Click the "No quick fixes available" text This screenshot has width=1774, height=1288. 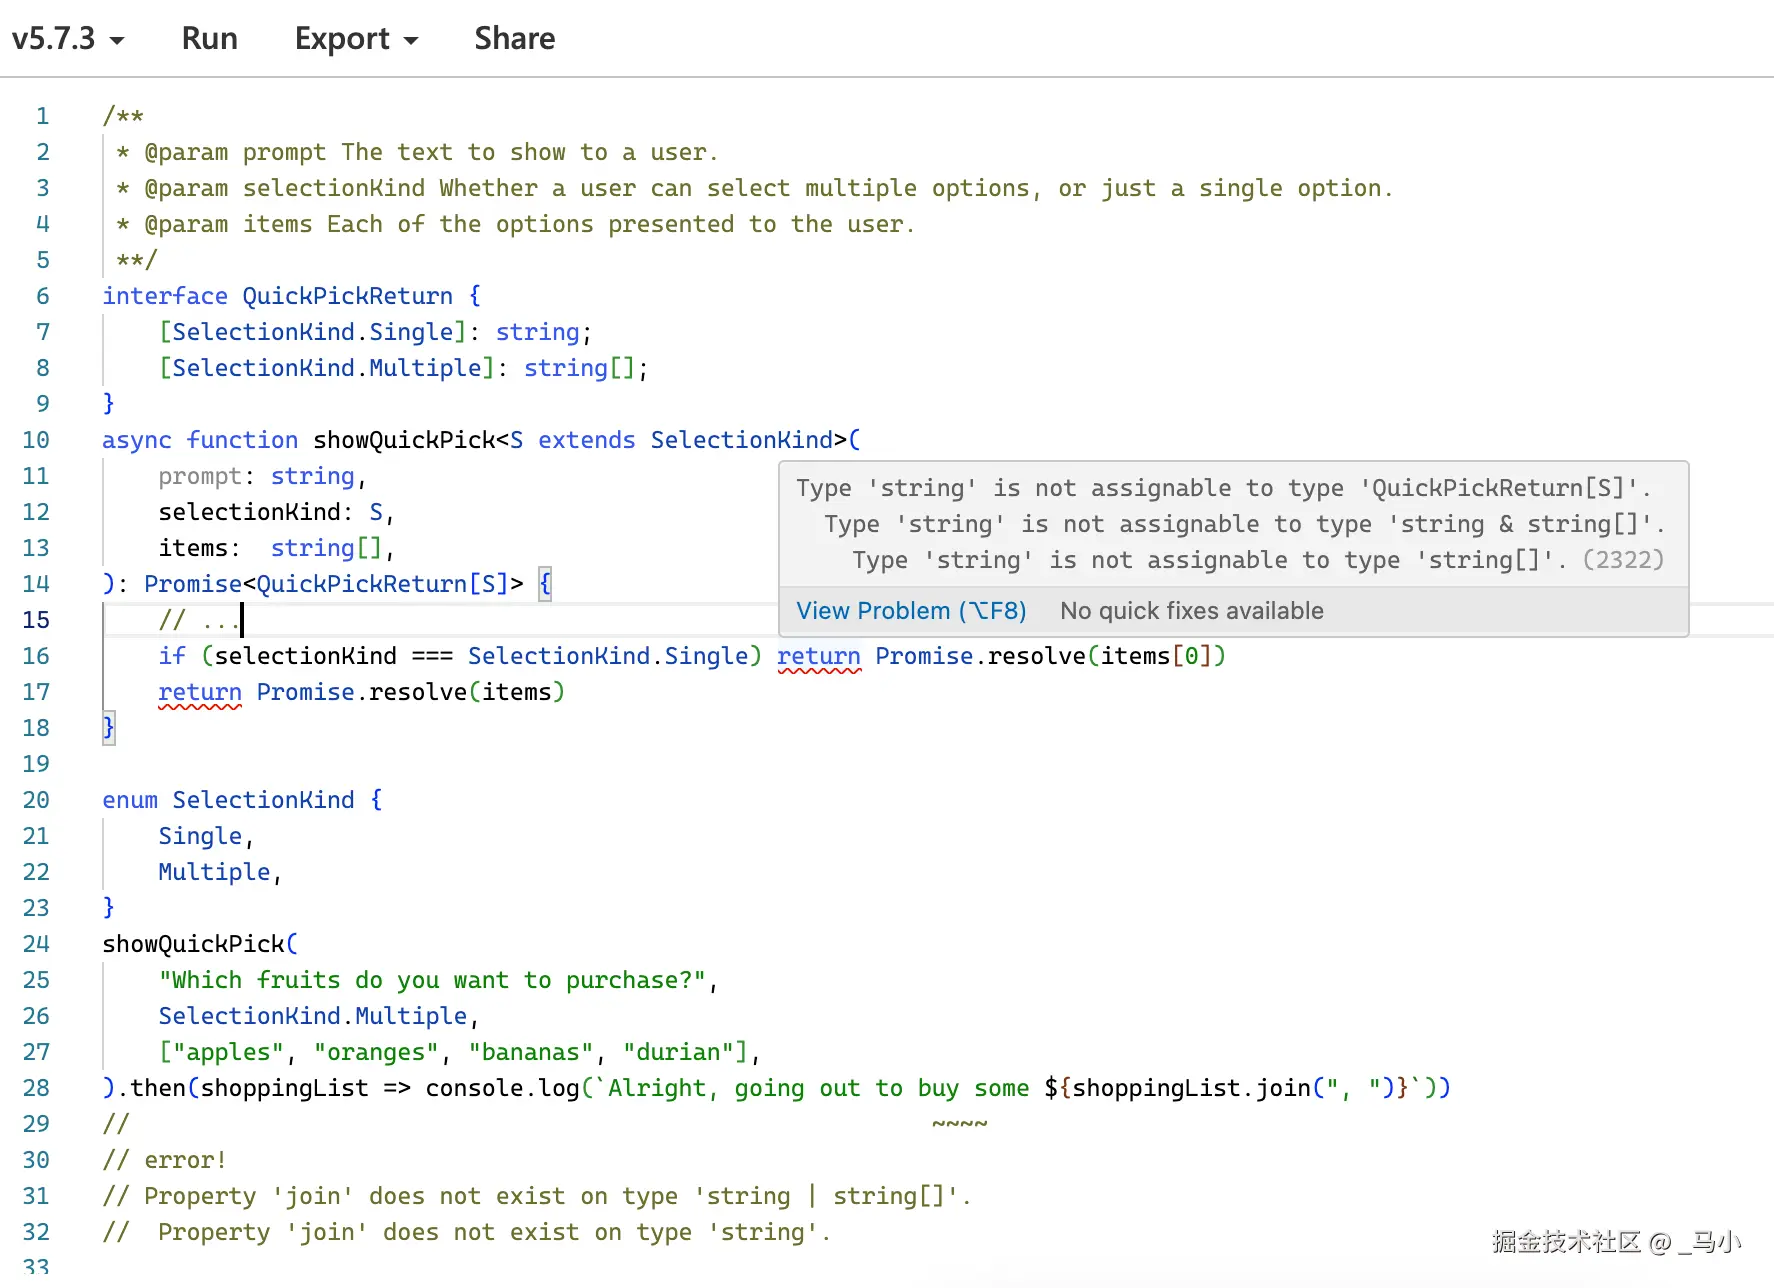pyautogui.click(x=1191, y=611)
